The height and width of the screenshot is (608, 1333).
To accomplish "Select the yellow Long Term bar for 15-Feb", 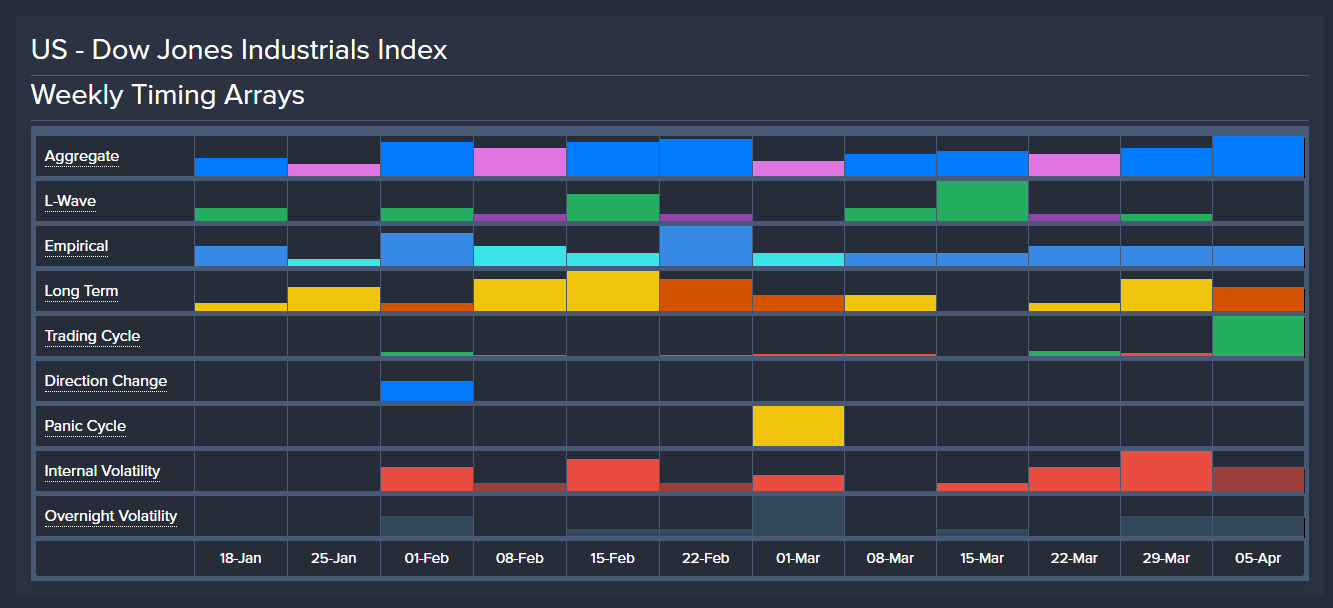I will tap(613, 291).
